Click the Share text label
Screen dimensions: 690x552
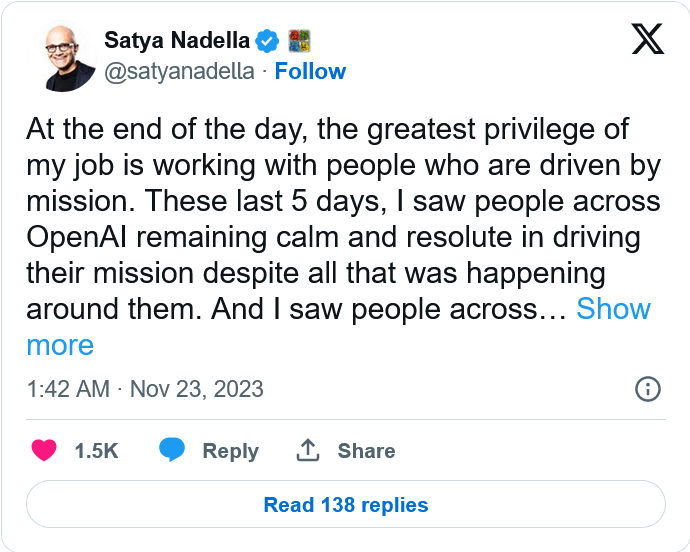tap(366, 451)
